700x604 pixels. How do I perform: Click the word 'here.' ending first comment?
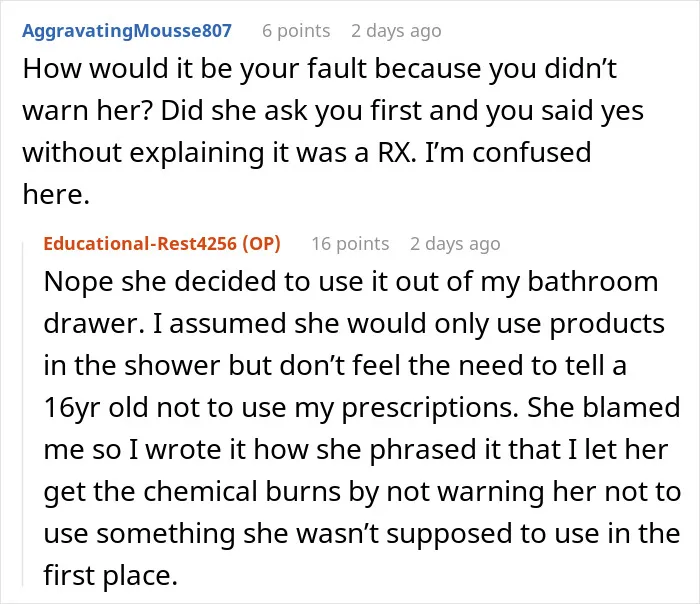point(56,195)
